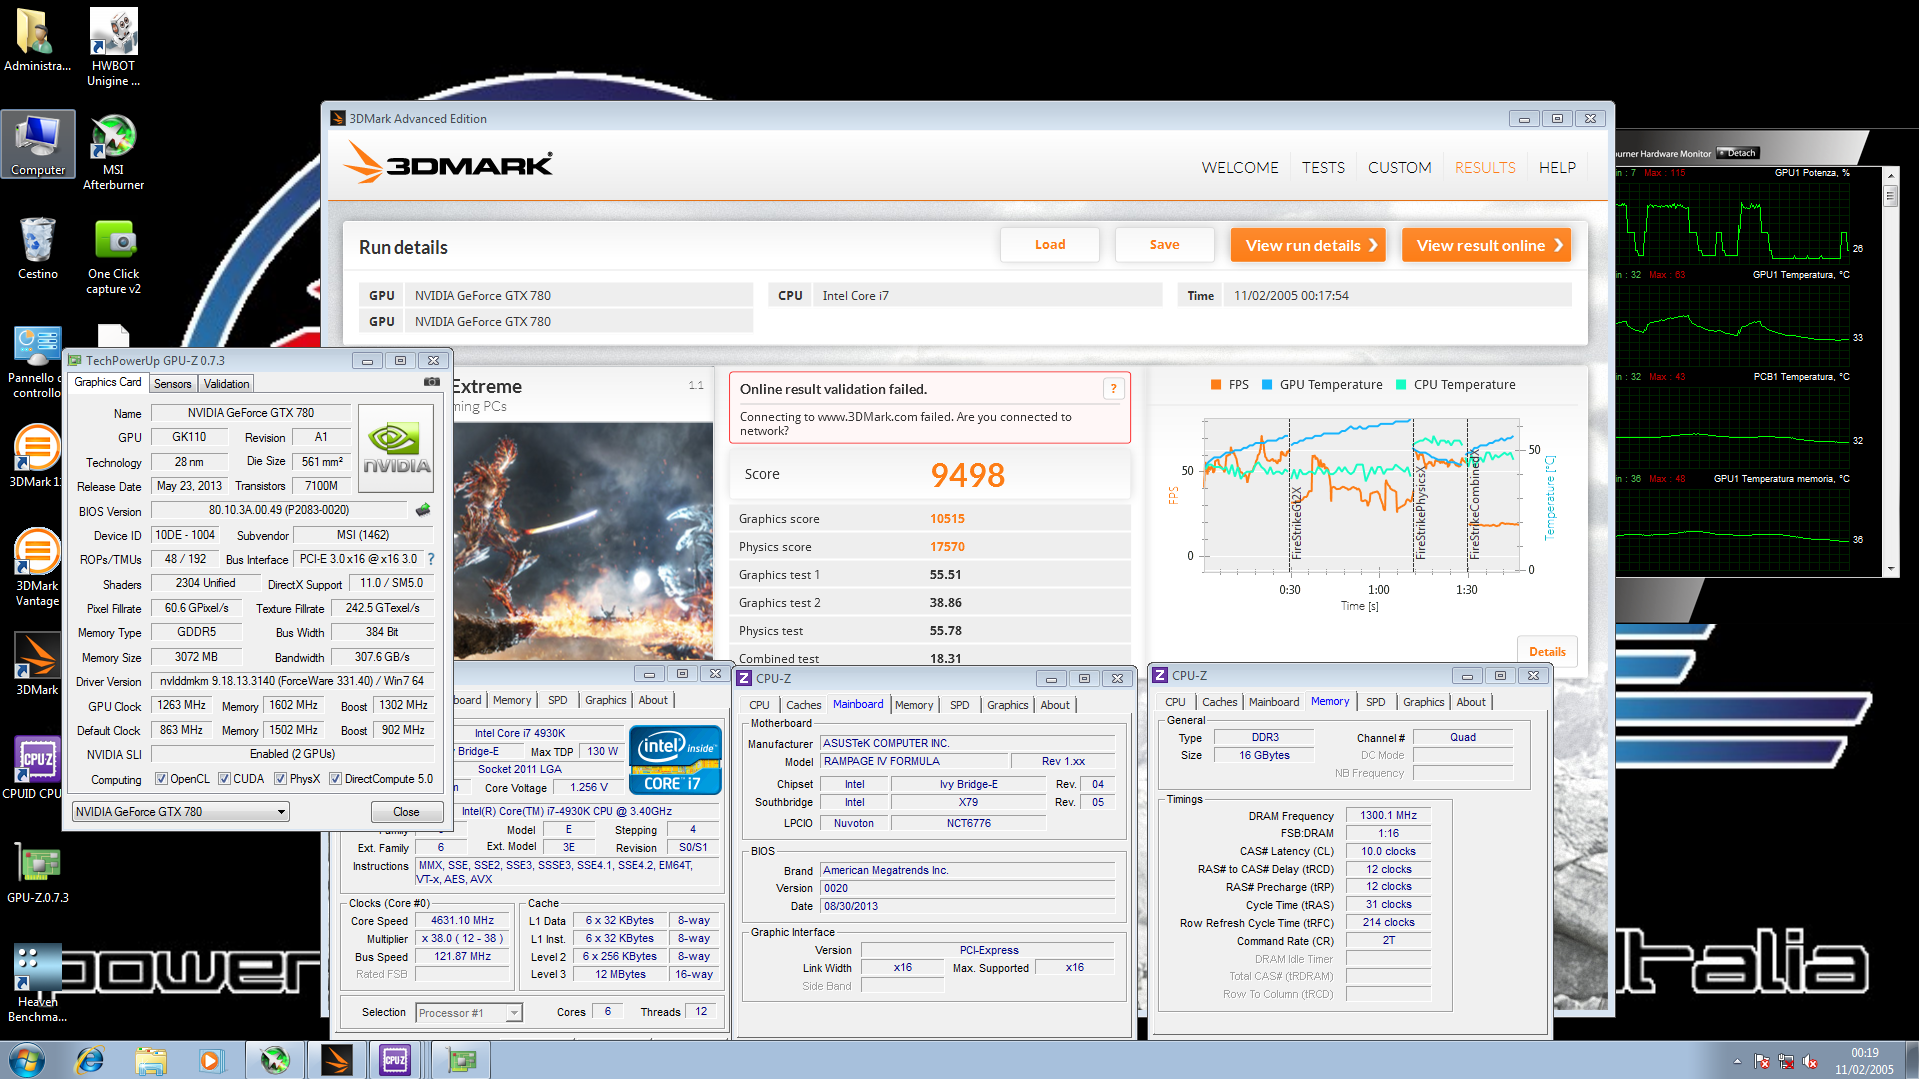Viewport: 1919px width, 1079px height.
Task: Open SPD tab in right CPU-Z window
Action: pyautogui.click(x=1375, y=702)
